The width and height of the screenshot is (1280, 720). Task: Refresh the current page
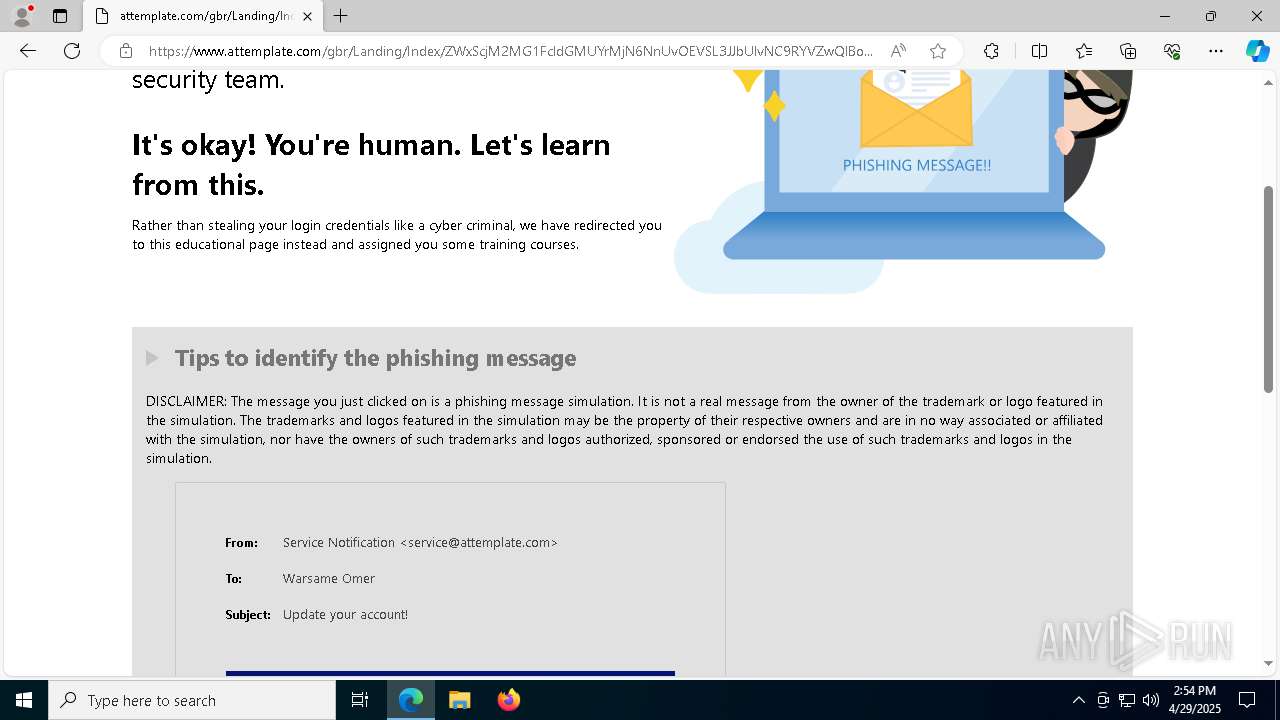[72, 51]
